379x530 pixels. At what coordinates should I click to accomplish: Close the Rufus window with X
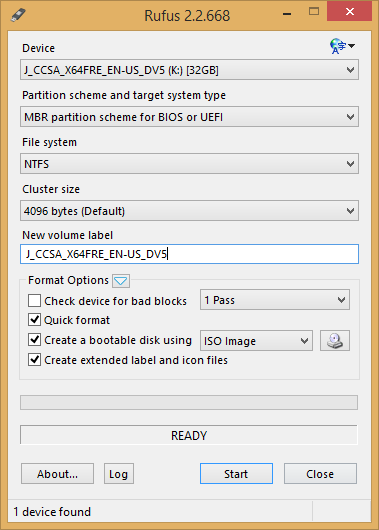point(350,12)
